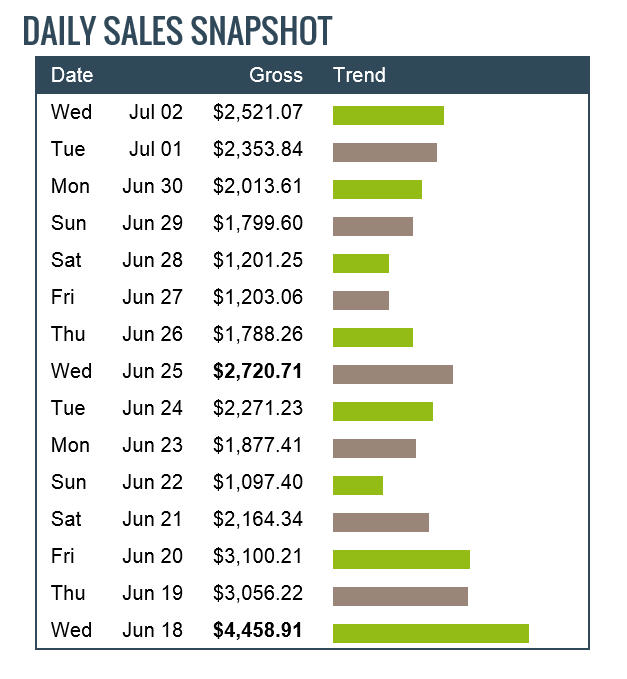Click the Gross column header
Viewport: 627px width, 679px height.
(x=275, y=75)
